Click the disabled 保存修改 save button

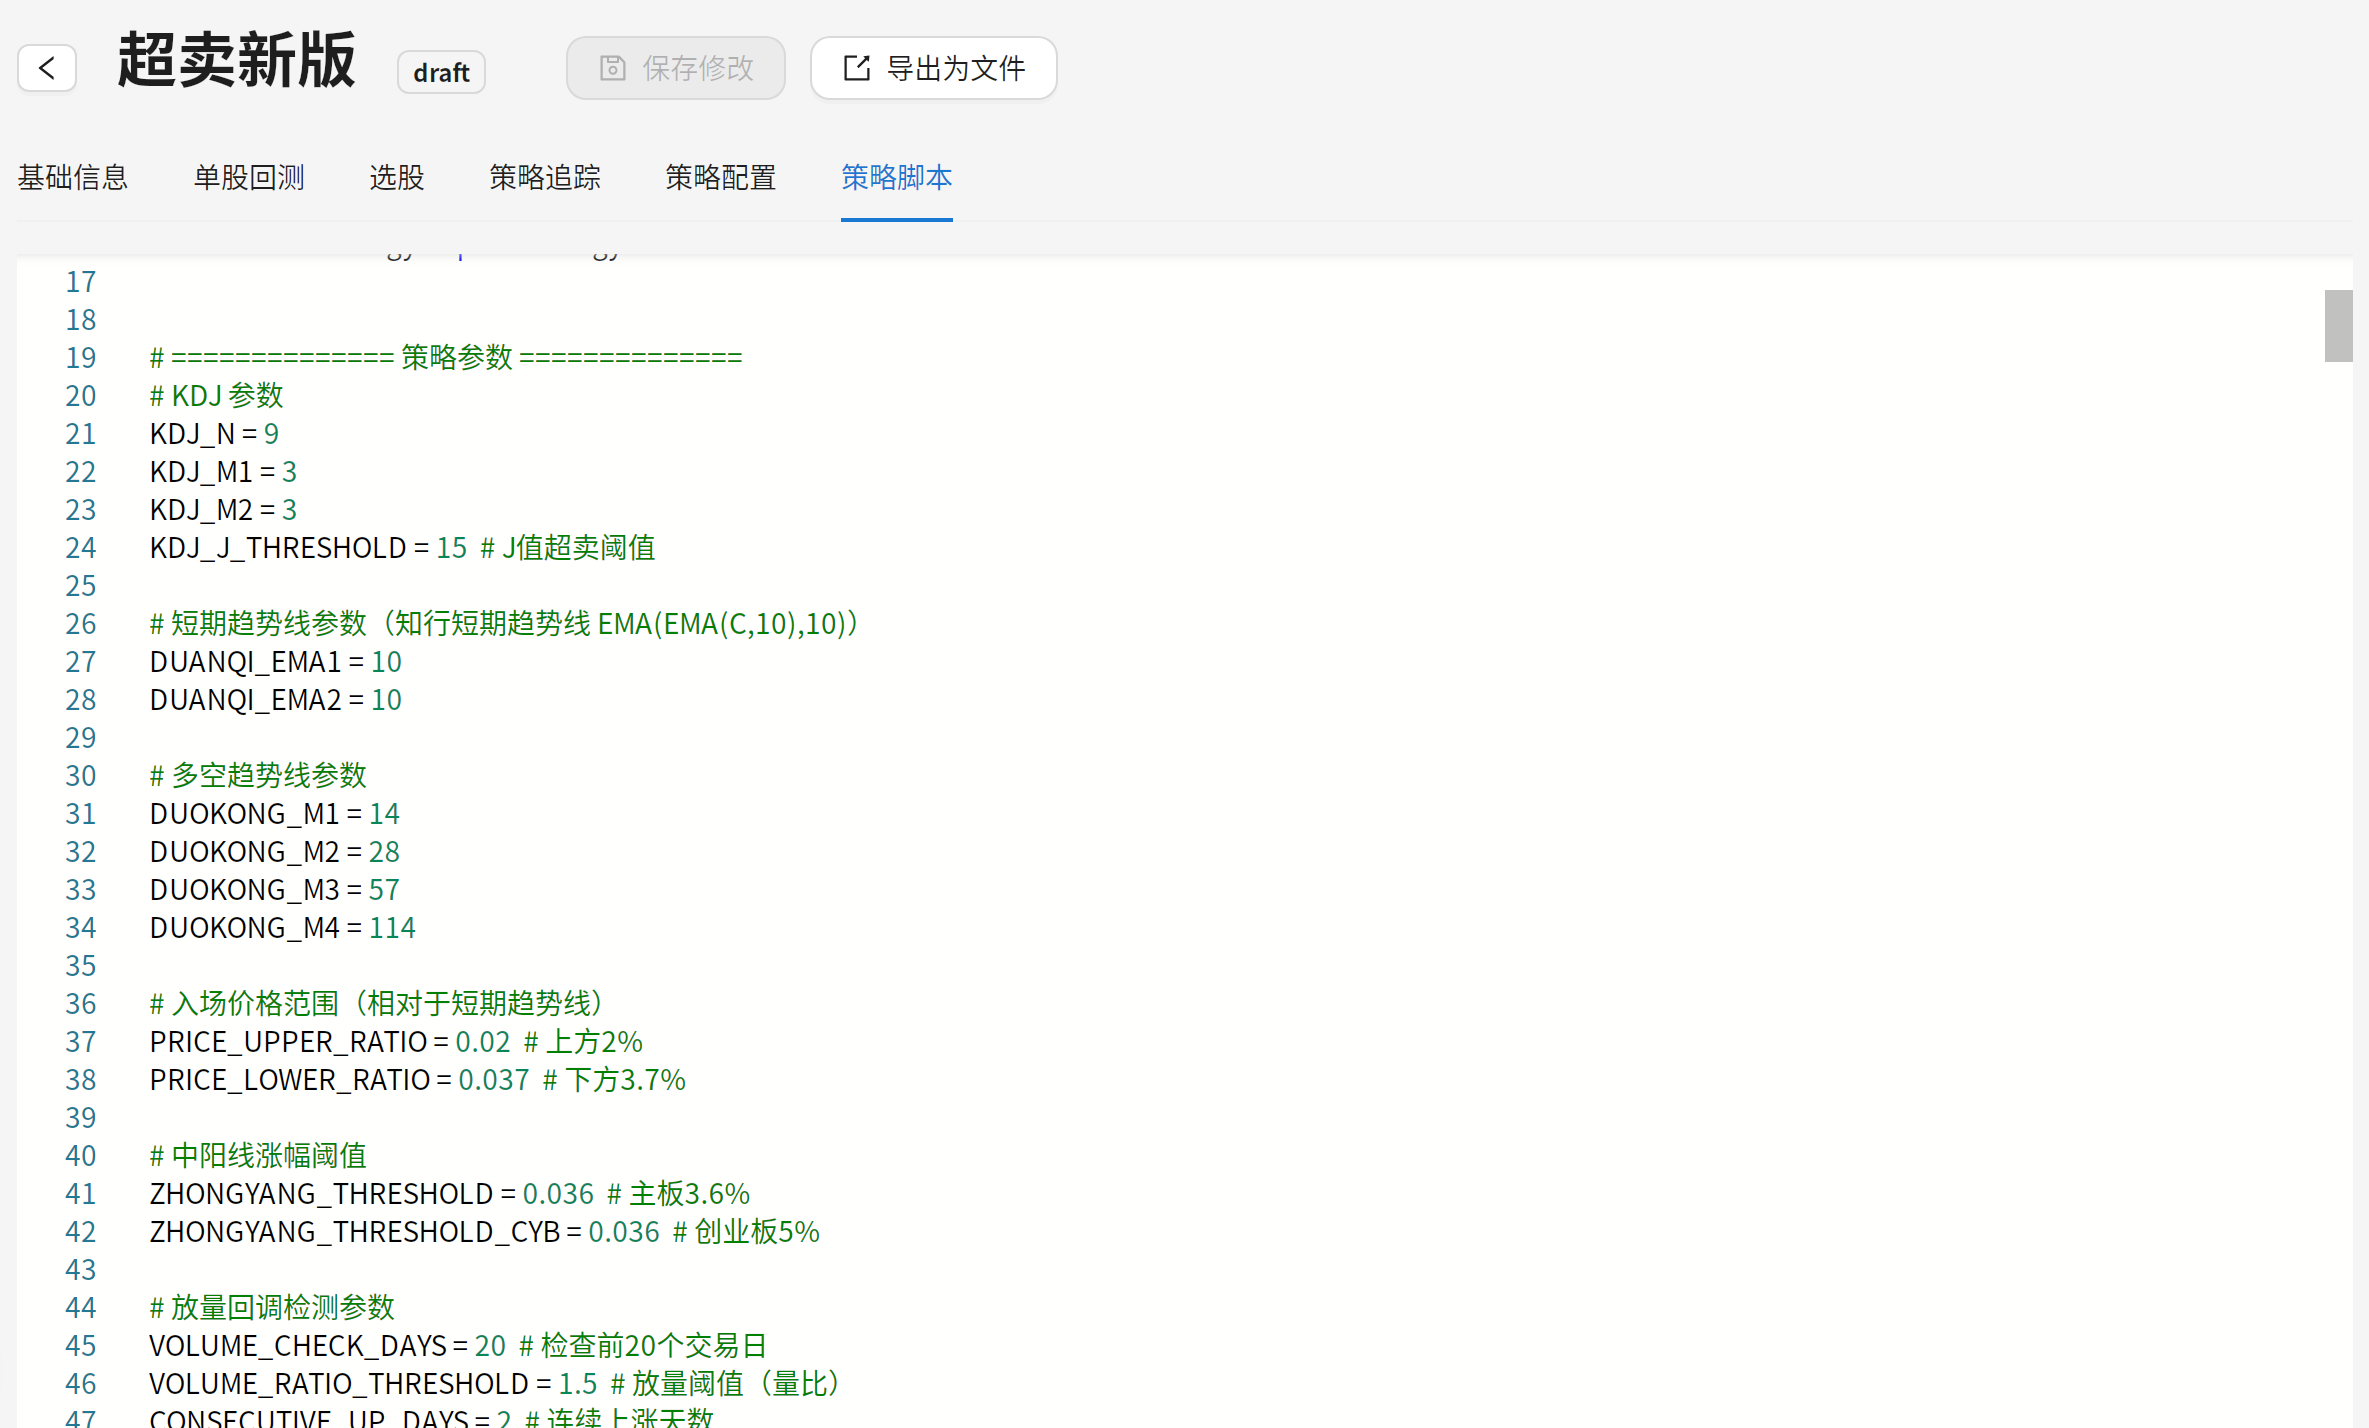pos(676,67)
